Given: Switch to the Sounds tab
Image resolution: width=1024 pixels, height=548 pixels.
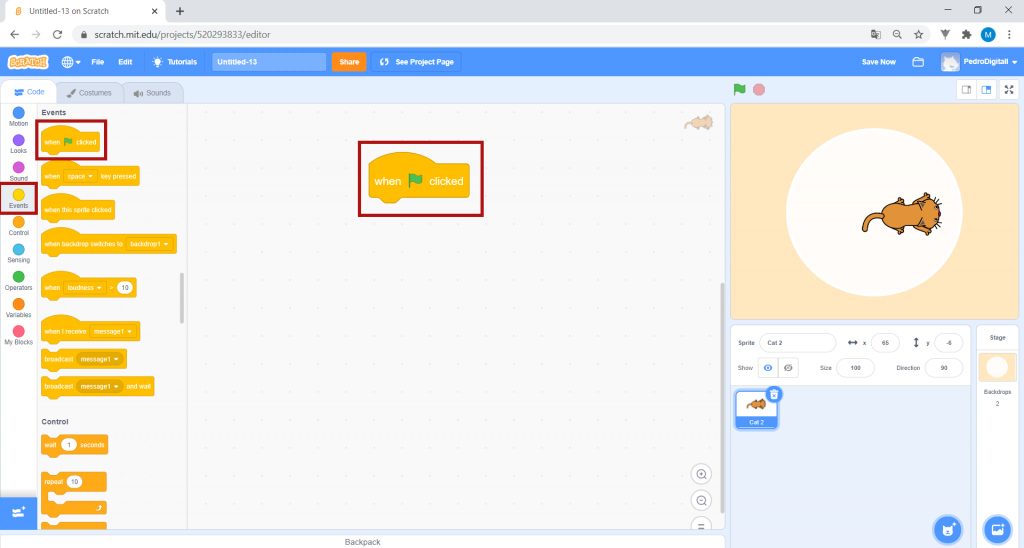Looking at the screenshot, I should point(152,93).
